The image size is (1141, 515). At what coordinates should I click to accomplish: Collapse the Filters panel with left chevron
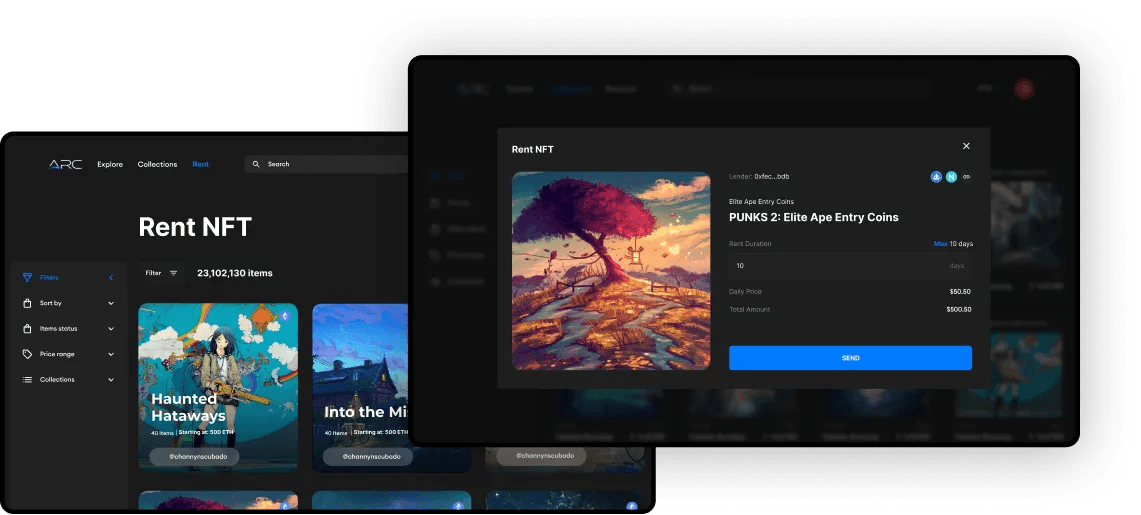pos(111,278)
